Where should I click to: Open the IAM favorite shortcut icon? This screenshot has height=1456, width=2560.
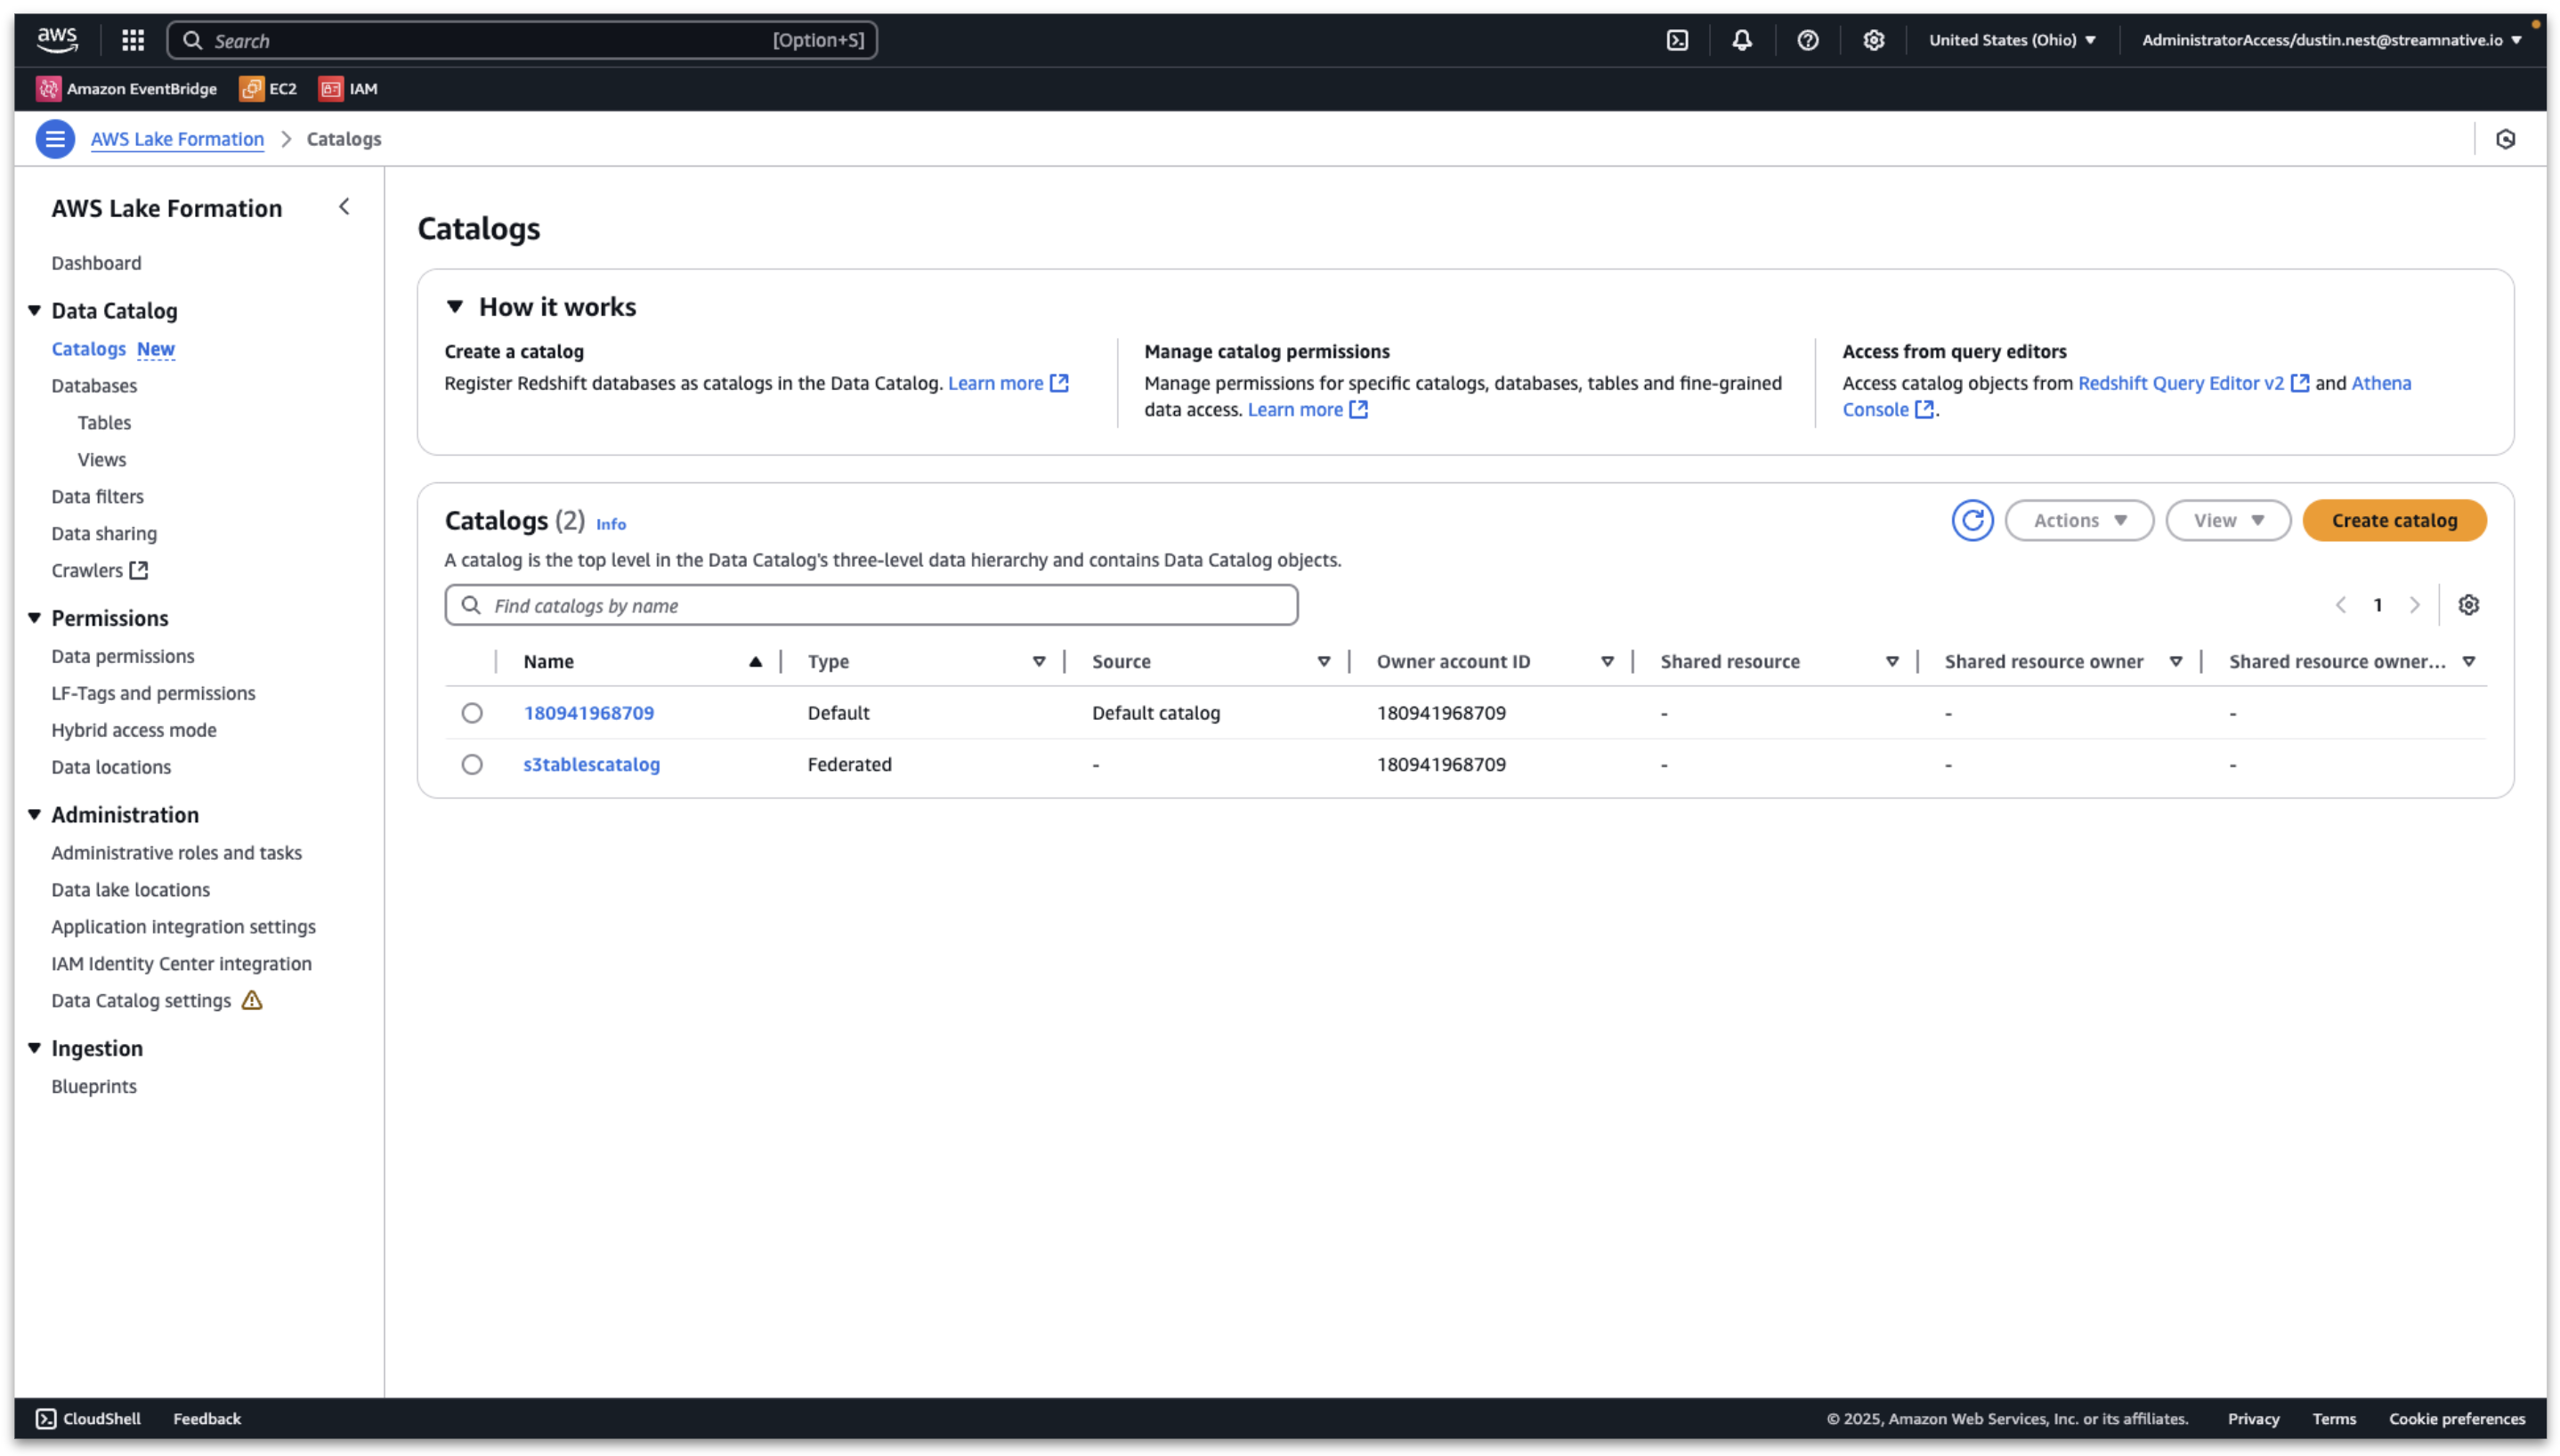[x=348, y=88]
